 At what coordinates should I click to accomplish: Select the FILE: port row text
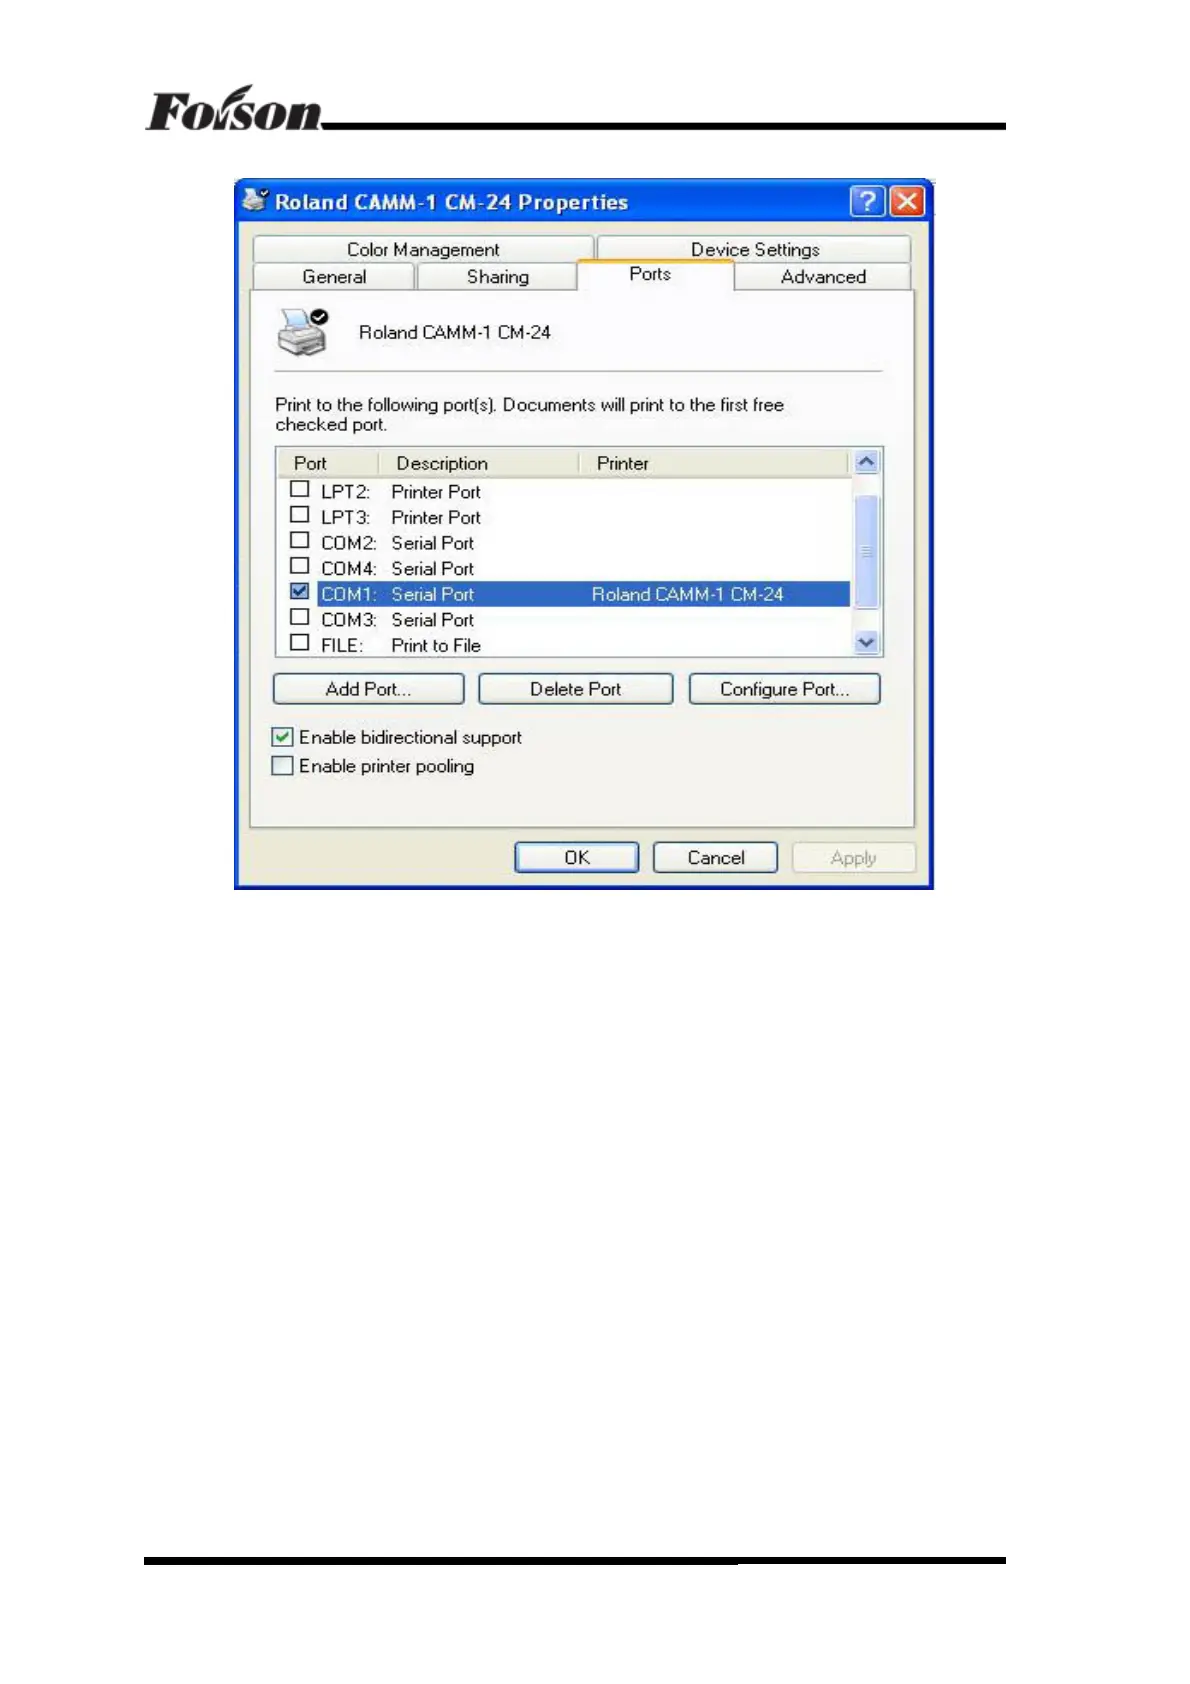[x=342, y=646]
